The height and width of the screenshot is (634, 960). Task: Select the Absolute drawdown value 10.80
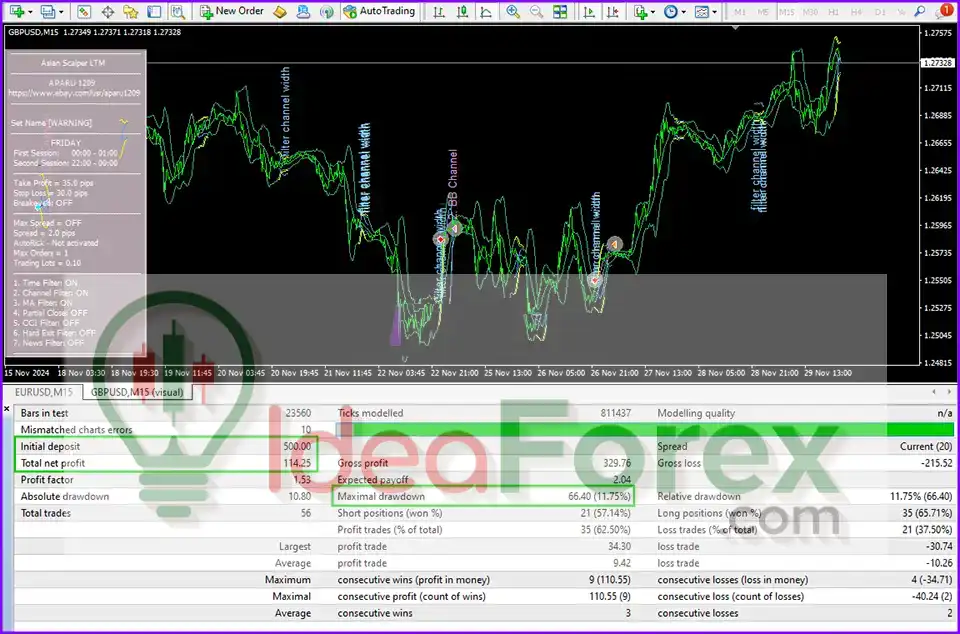[x=299, y=496]
